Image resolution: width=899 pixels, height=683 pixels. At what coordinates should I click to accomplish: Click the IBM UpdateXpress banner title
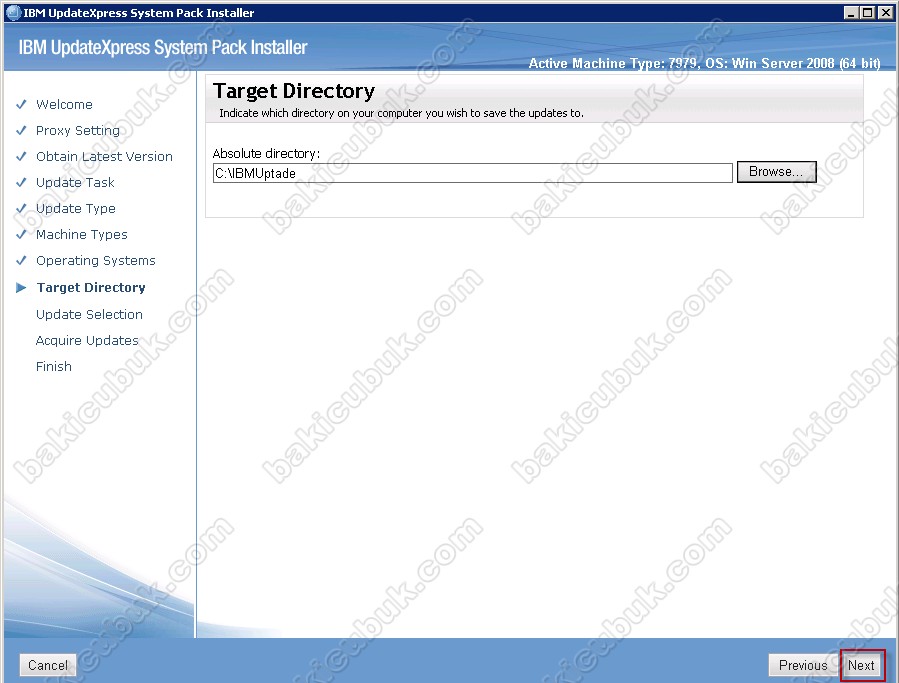point(163,47)
